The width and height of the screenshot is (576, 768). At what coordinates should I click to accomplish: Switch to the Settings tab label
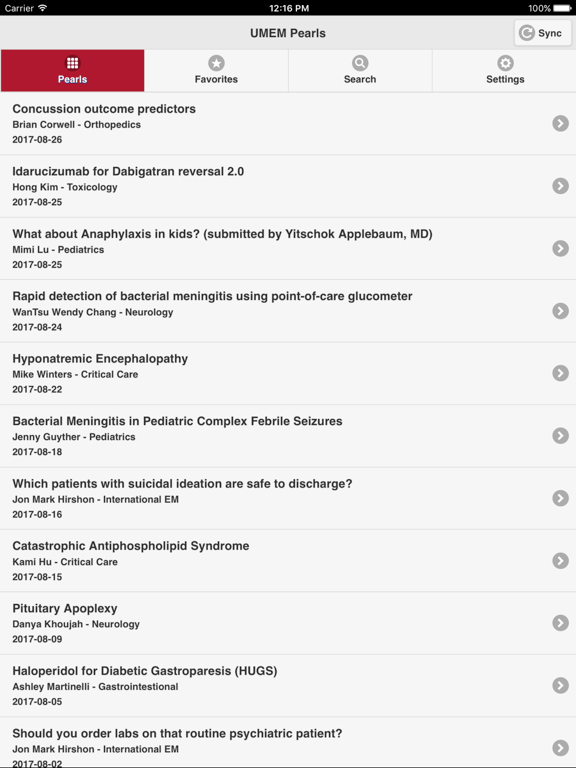[505, 79]
